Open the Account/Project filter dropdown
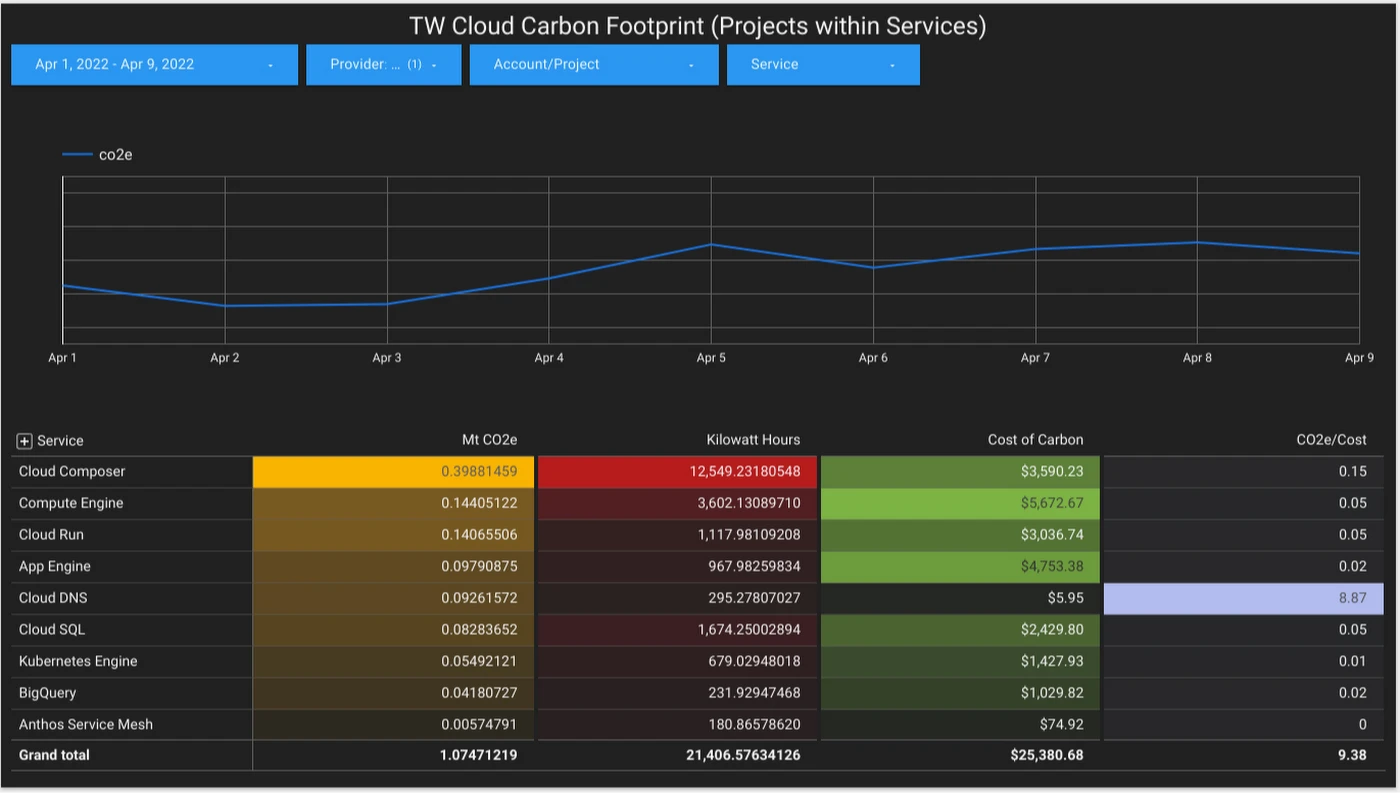This screenshot has width=1400, height=793. coord(593,64)
